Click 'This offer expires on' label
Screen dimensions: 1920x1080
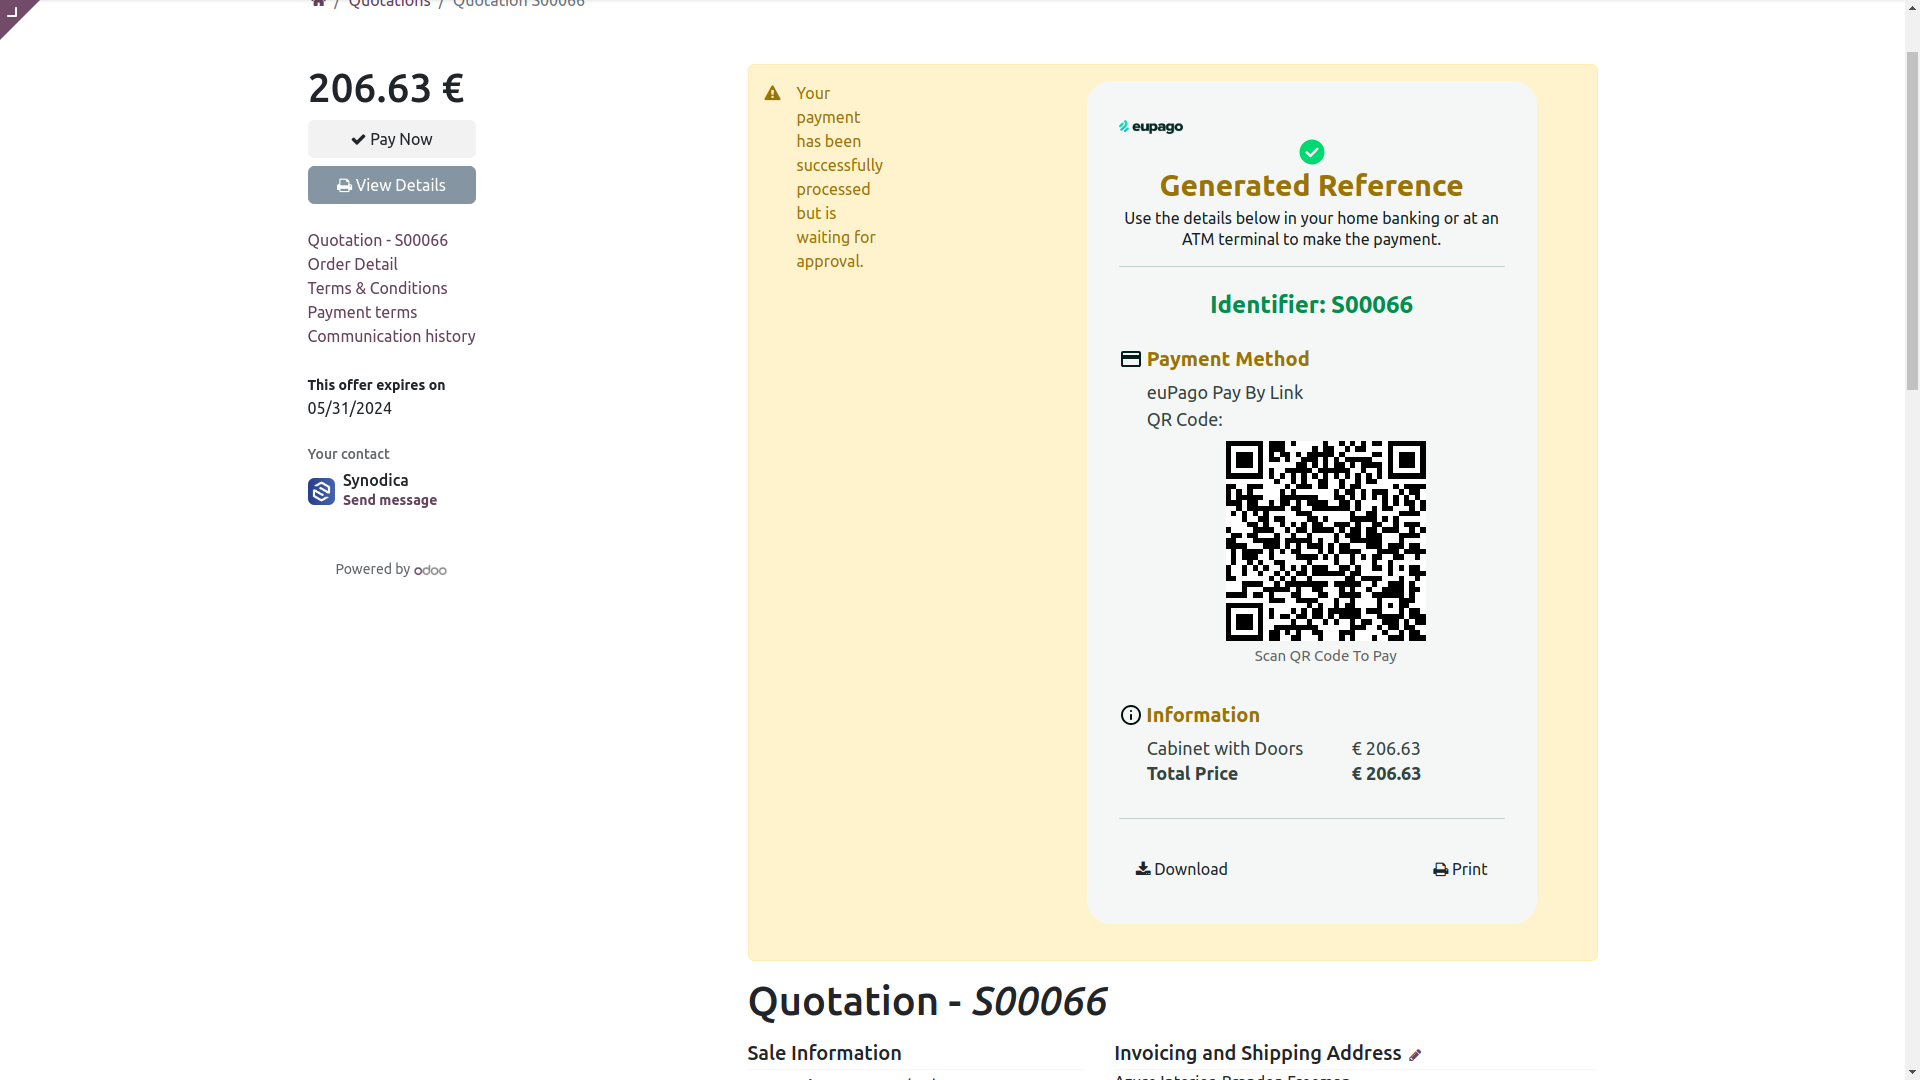point(376,385)
